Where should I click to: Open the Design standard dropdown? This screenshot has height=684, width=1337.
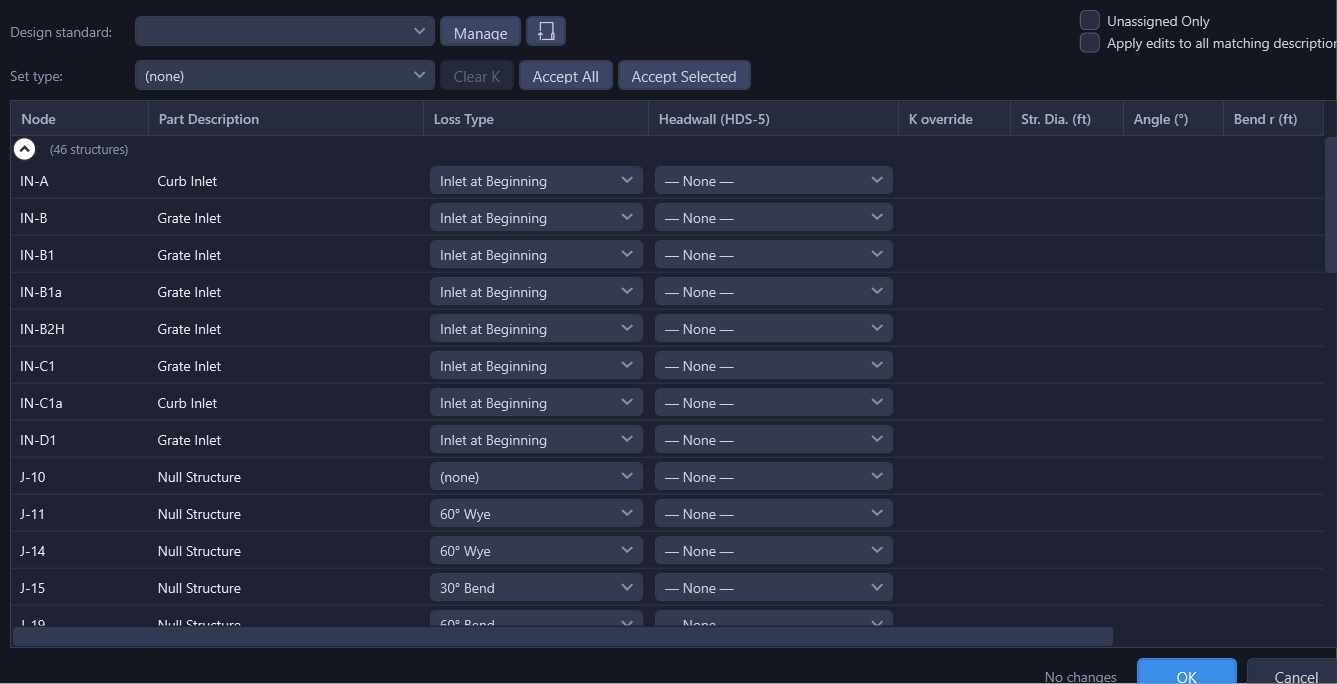pos(285,31)
